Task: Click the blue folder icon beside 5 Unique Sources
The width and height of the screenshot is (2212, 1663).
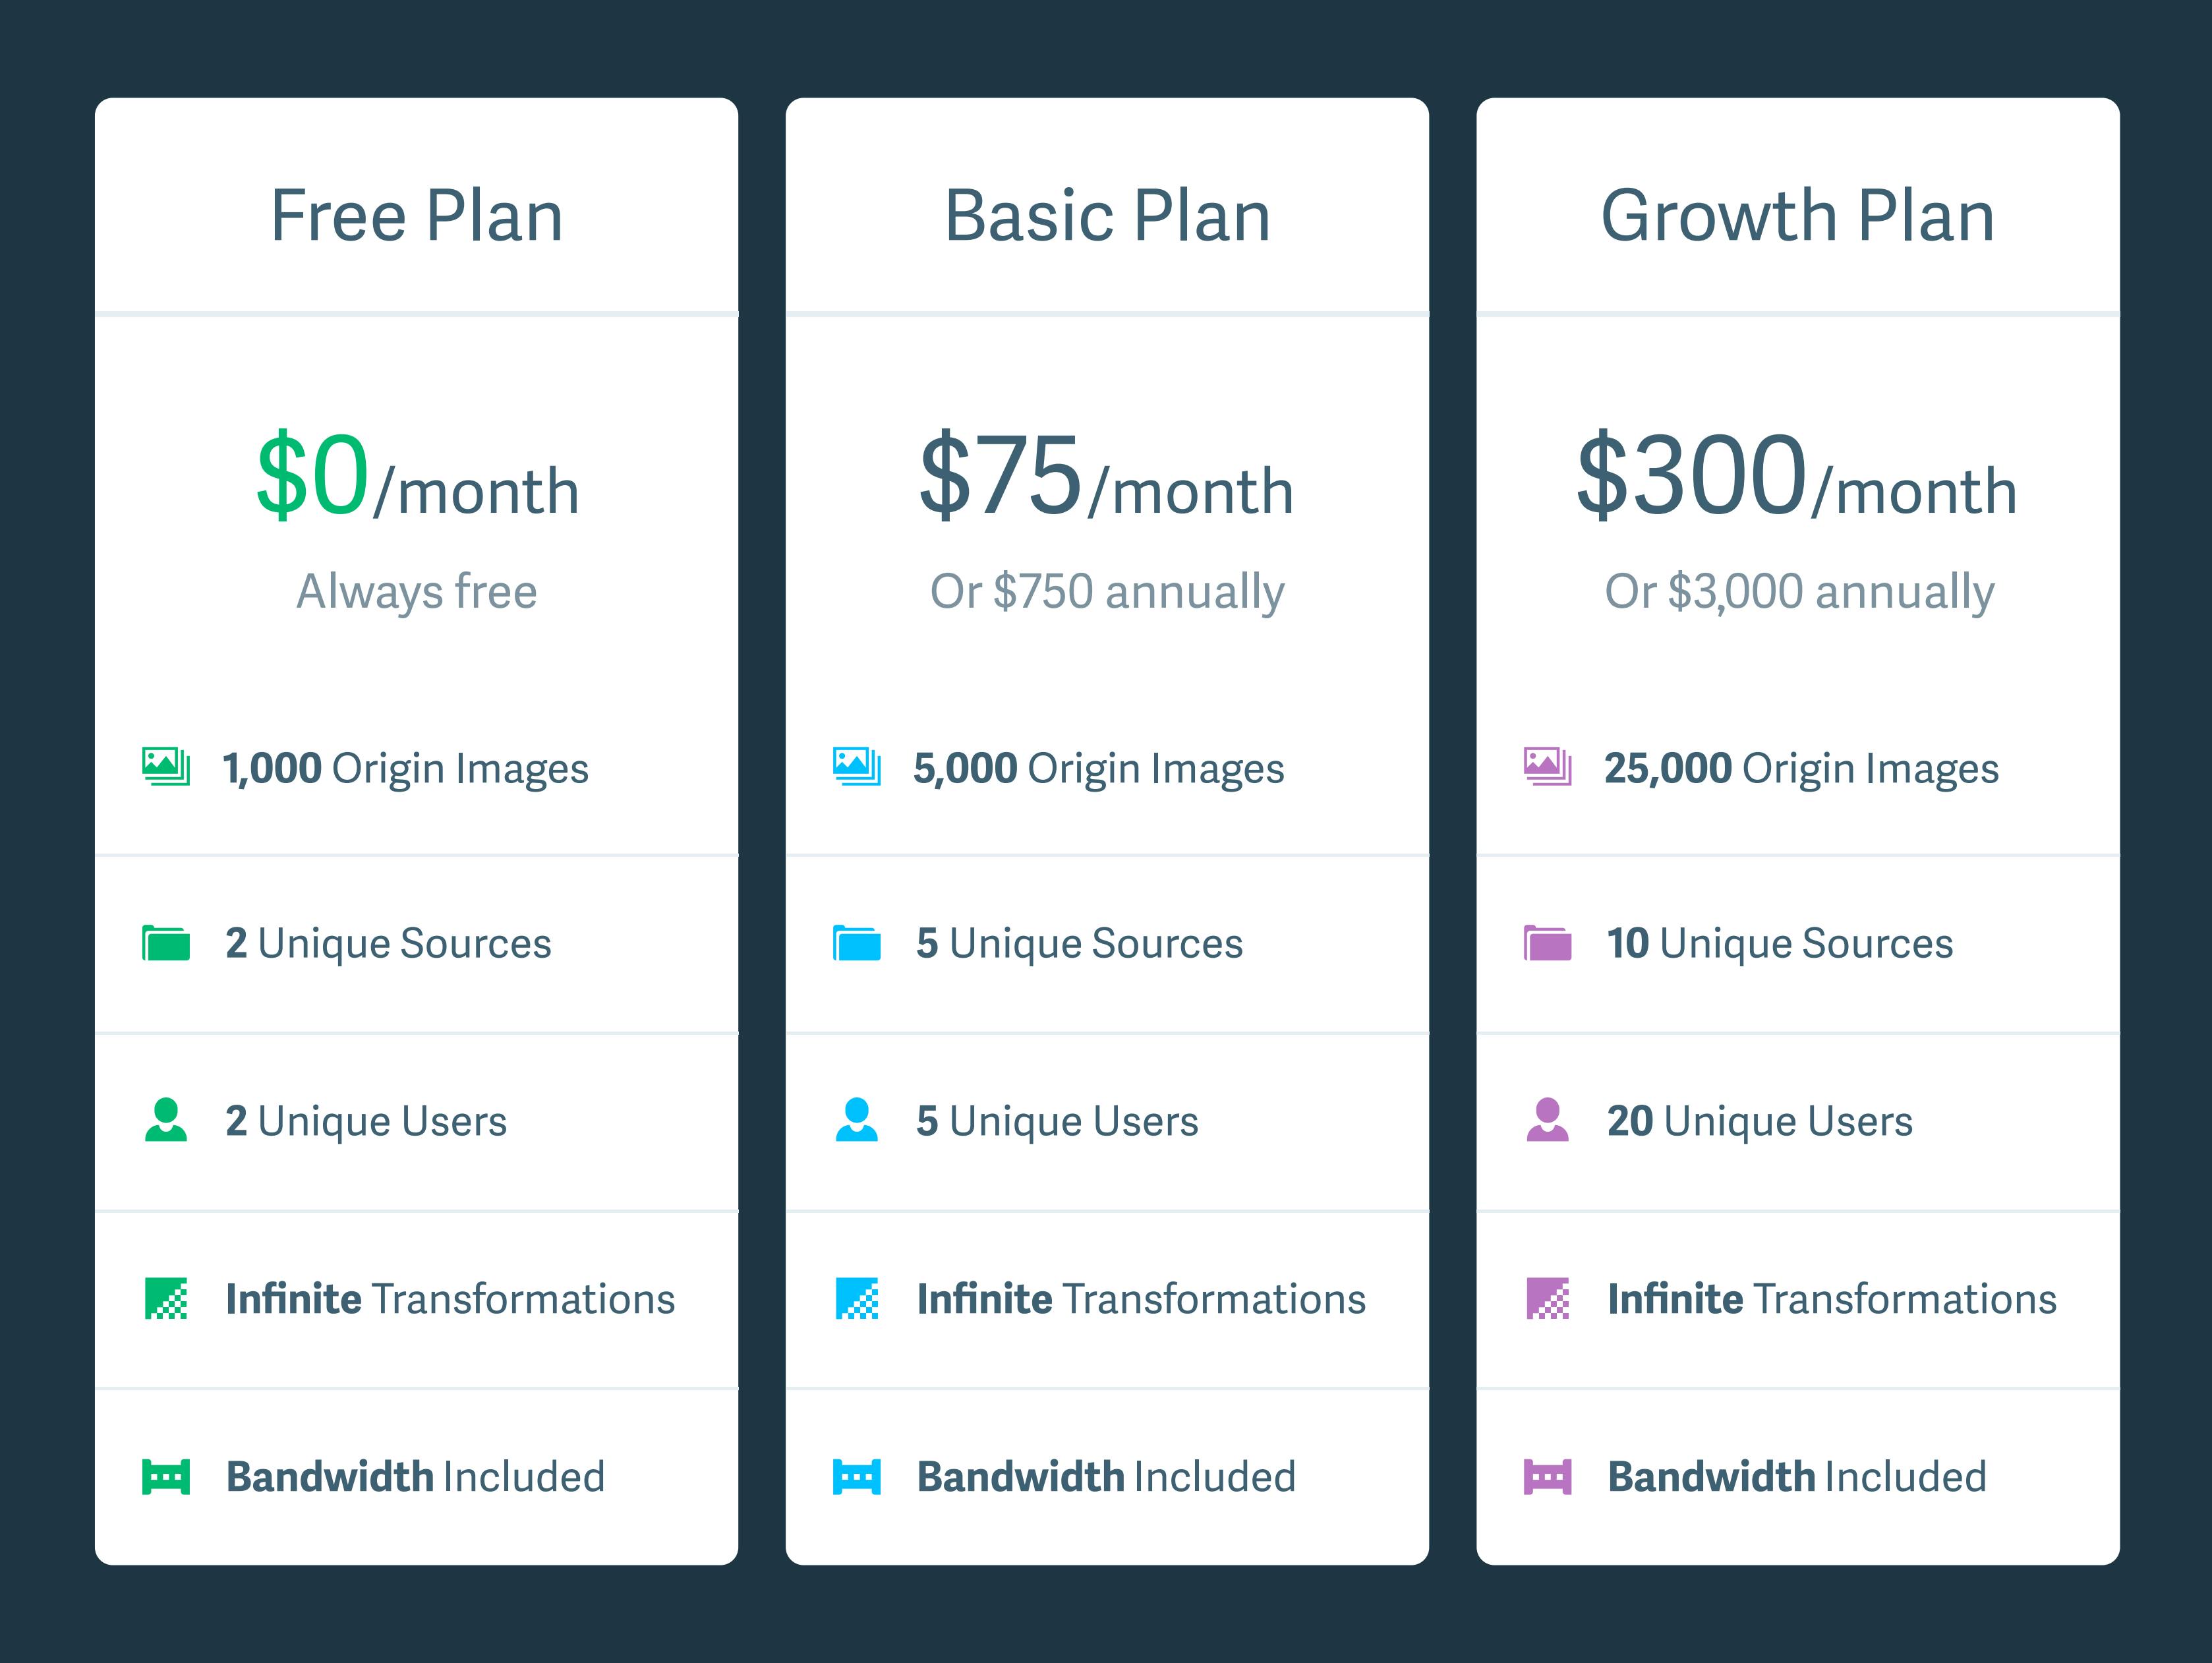Action: coord(857,942)
